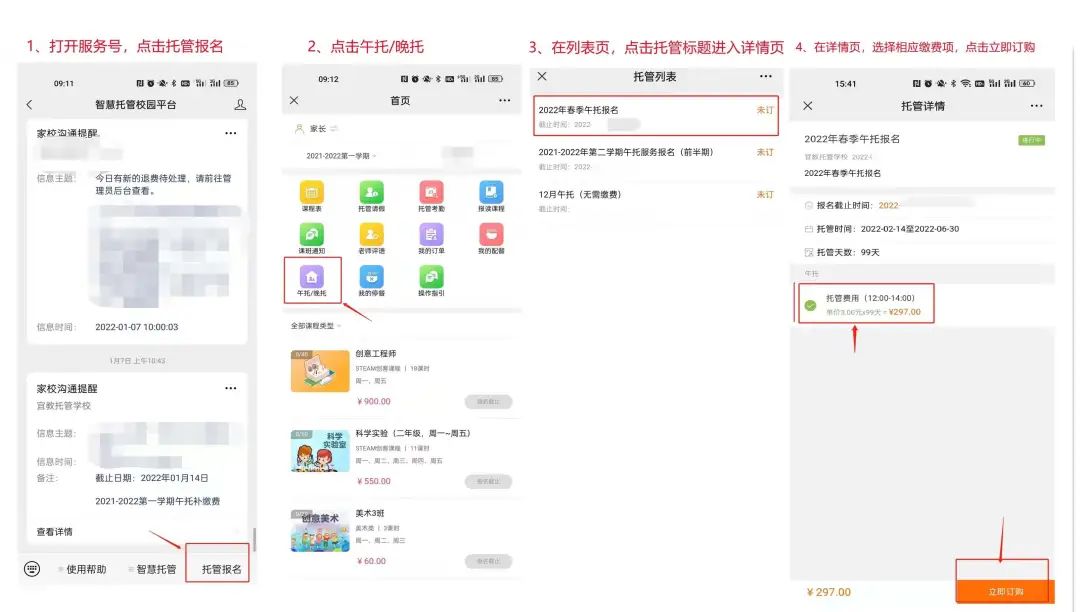Tap the keyboard icon in bottom bar
This screenshot has height=612, width=1080.
32,569
